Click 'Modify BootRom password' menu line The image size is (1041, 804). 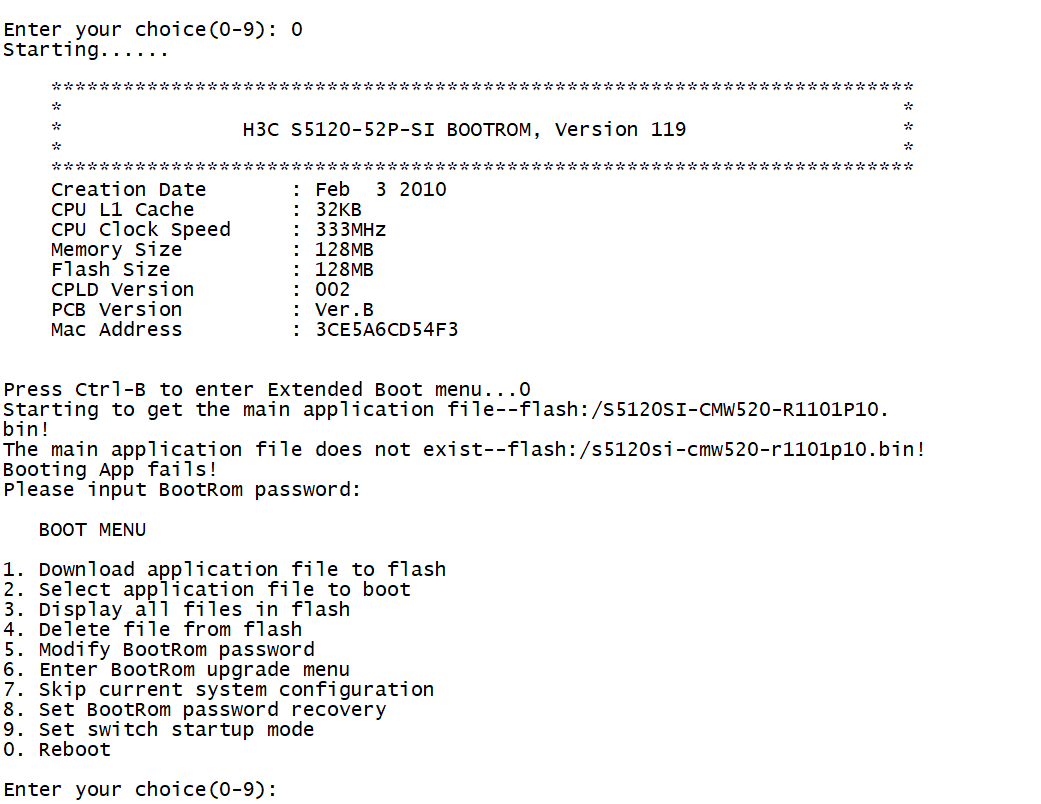159,650
